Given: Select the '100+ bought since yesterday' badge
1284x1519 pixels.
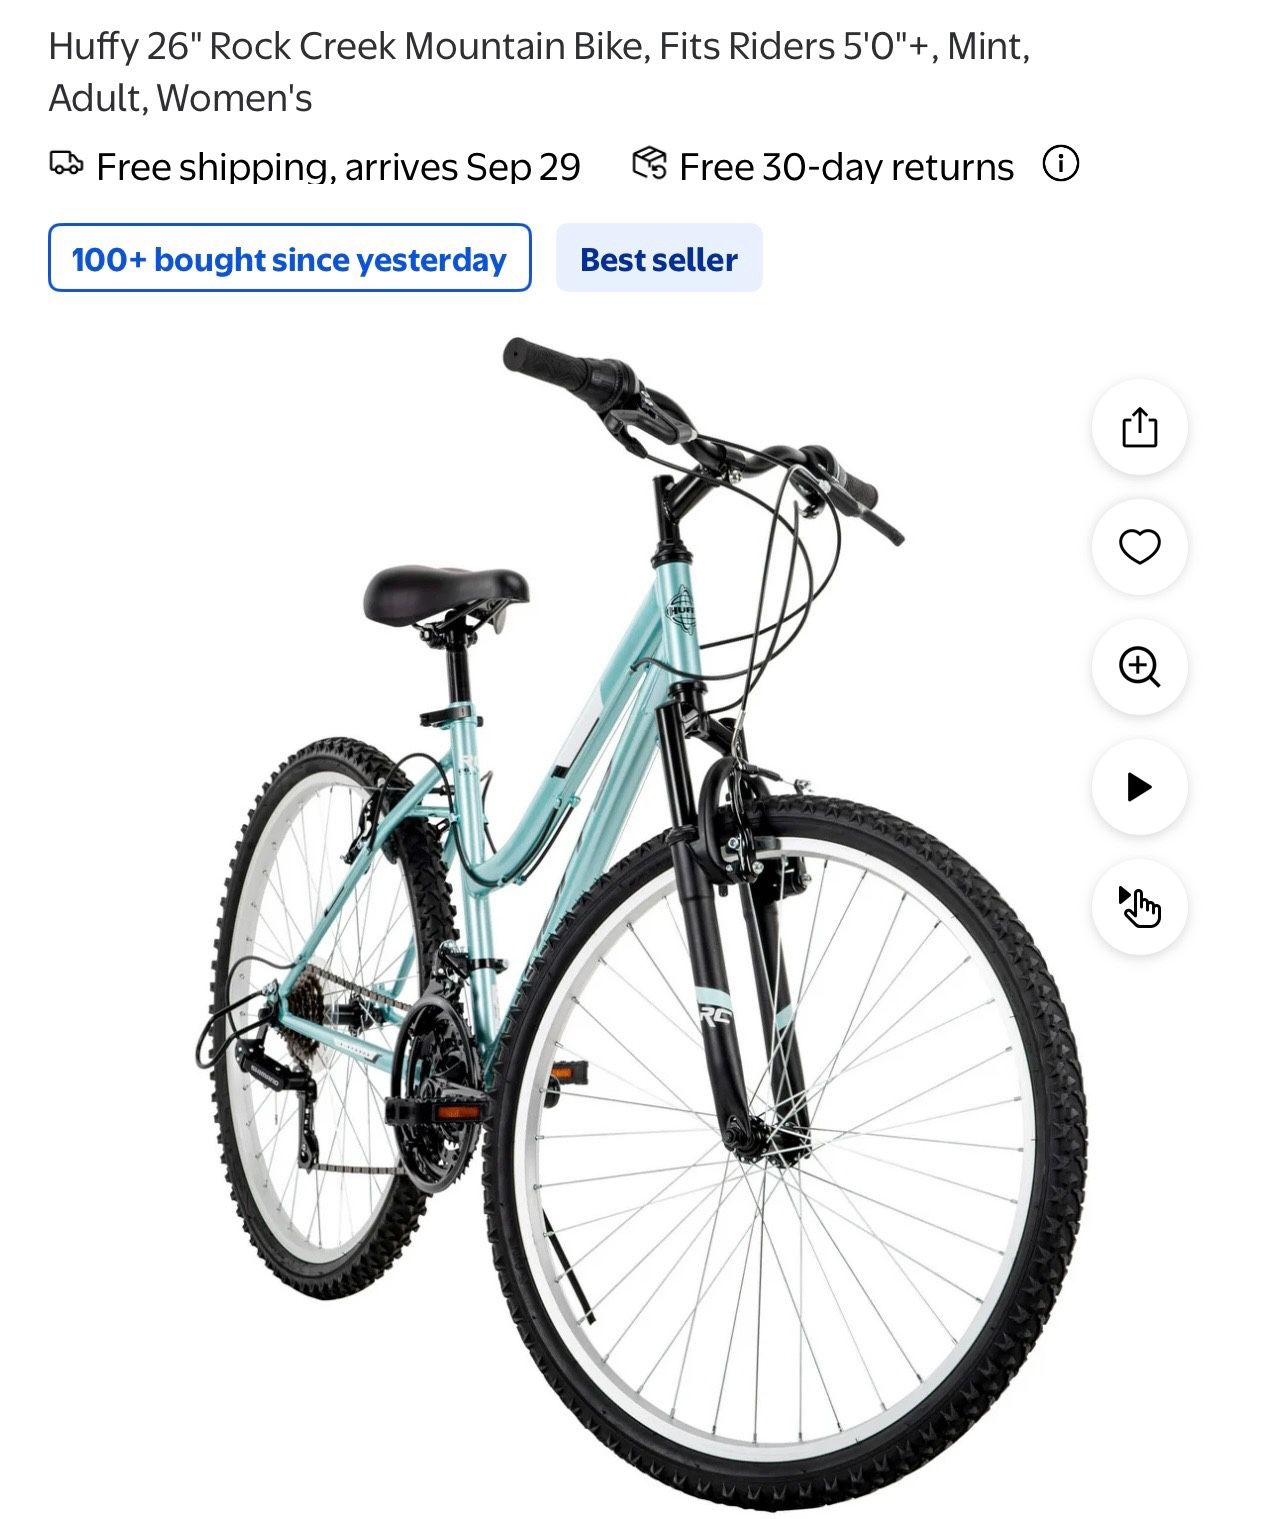Looking at the screenshot, I should pos(289,258).
